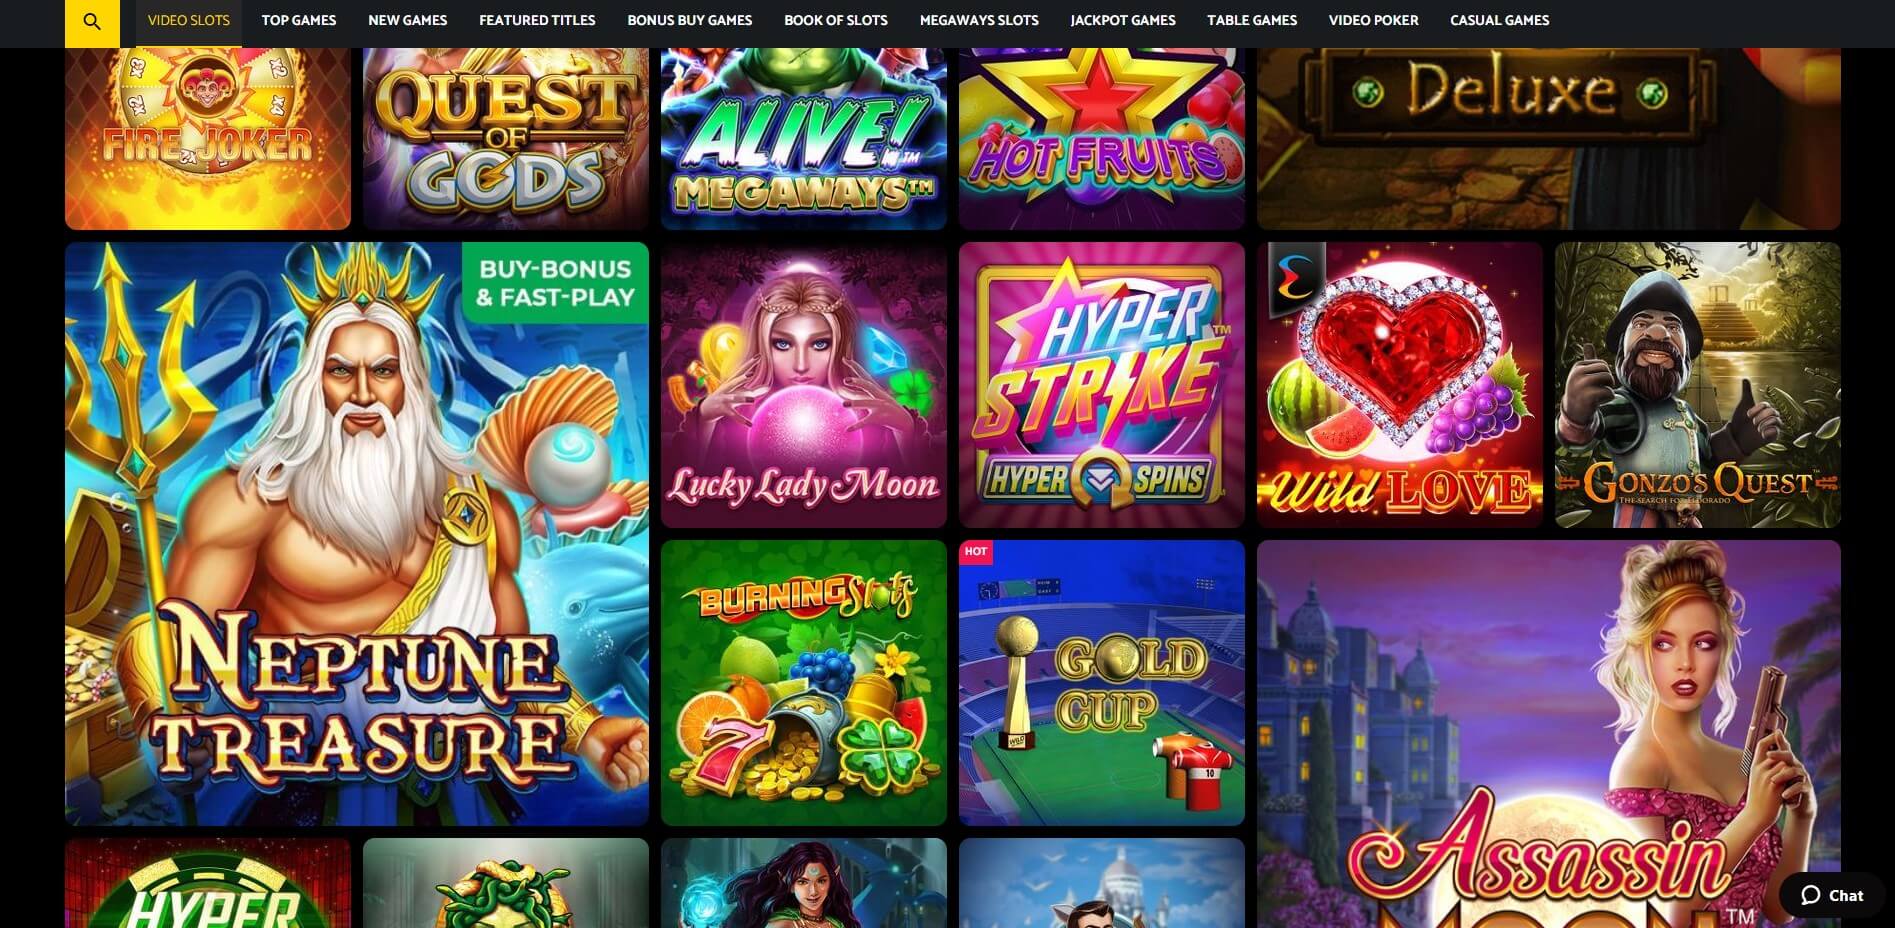
Task: Open the Chat support widget
Action: point(1832,895)
